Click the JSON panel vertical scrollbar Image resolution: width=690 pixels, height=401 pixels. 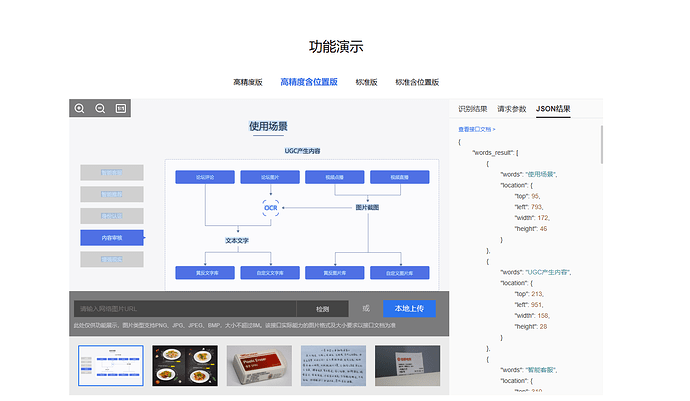[602, 145]
